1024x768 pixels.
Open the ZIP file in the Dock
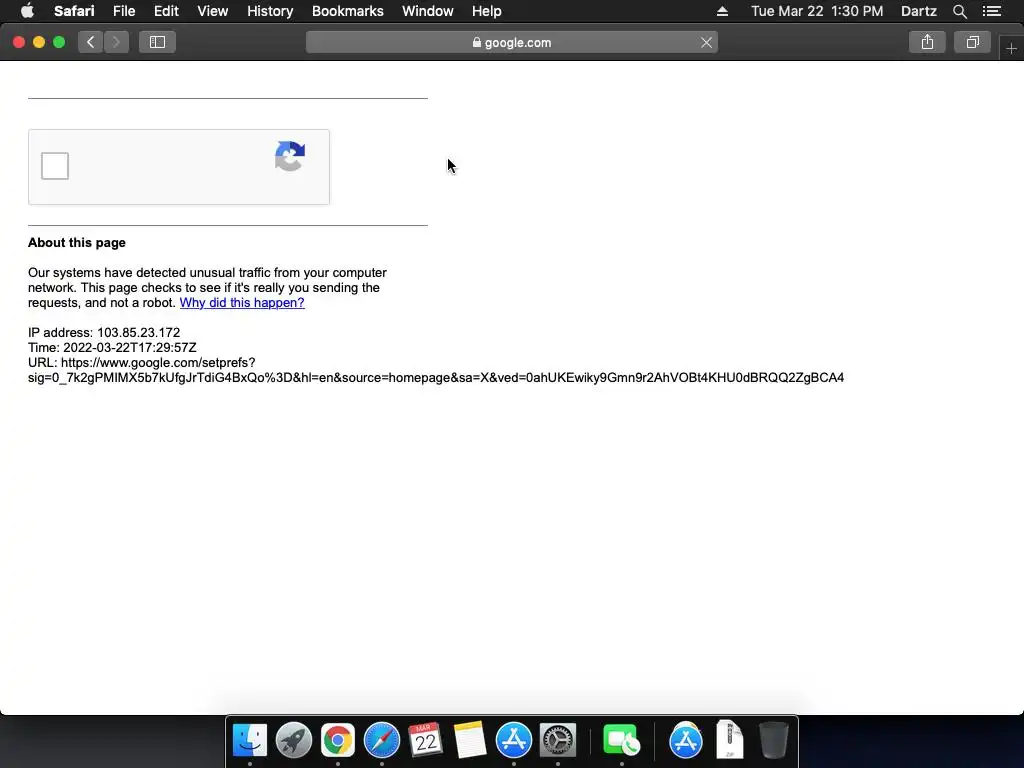coord(729,739)
